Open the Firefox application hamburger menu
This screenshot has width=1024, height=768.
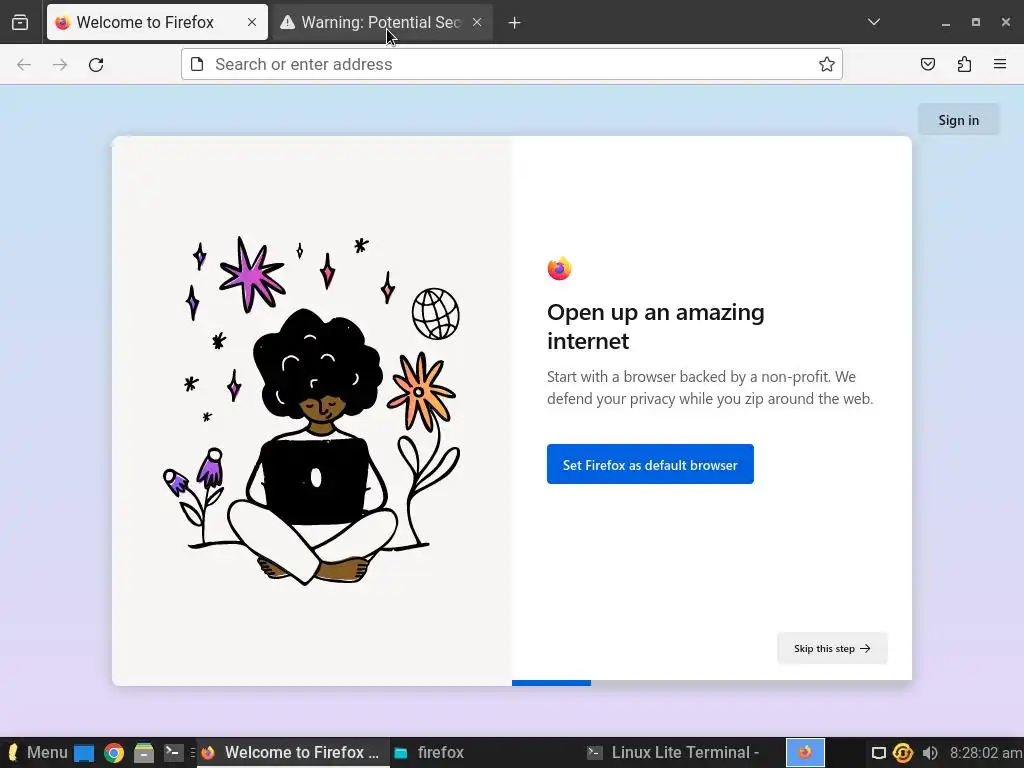pos(1000,64)
